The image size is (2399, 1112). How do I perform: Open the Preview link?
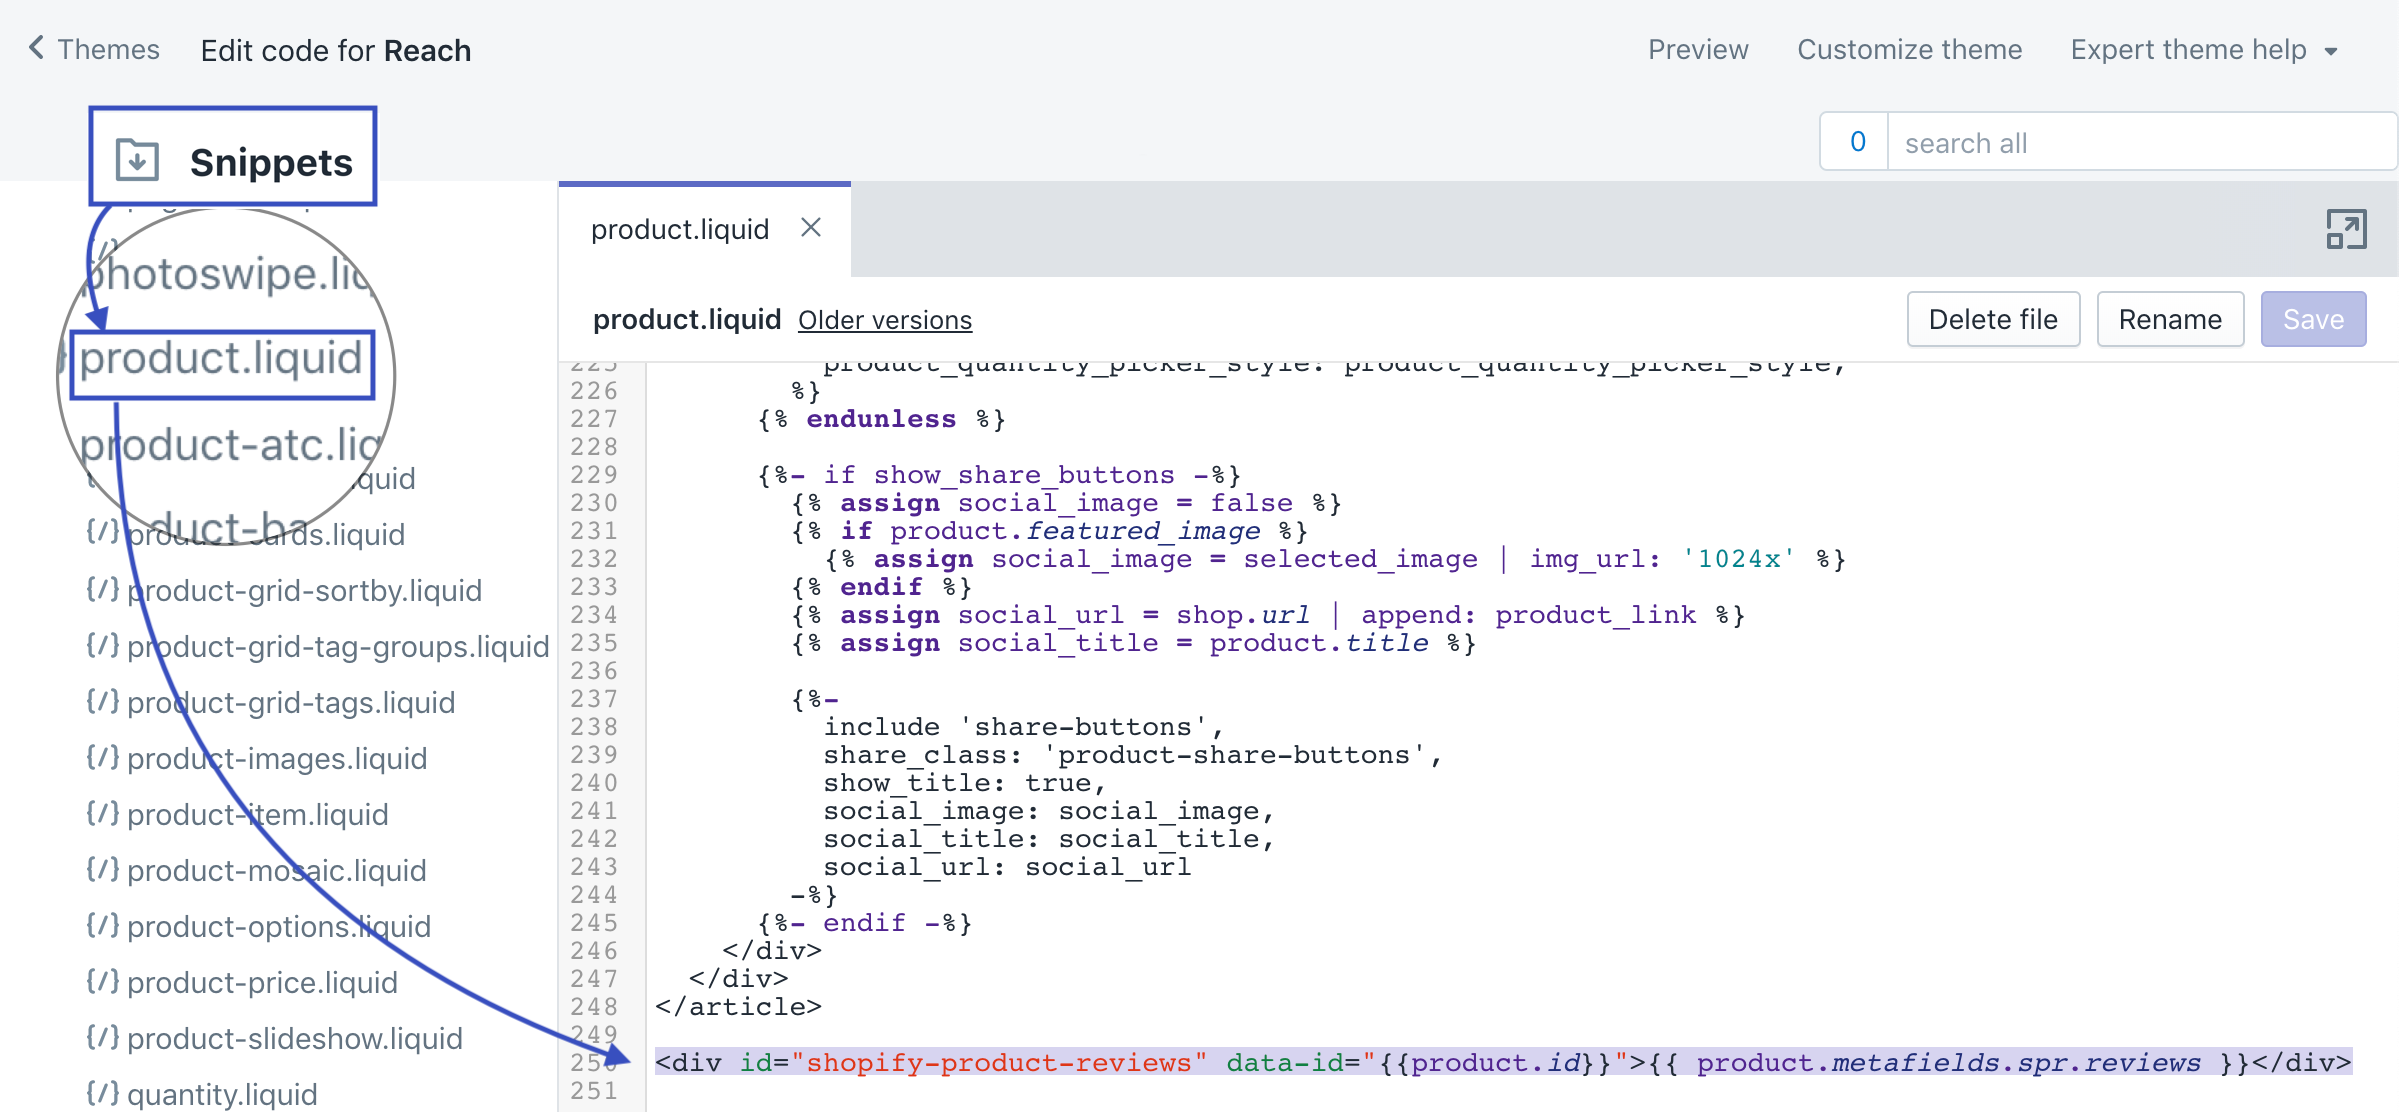coord(1698,49)
